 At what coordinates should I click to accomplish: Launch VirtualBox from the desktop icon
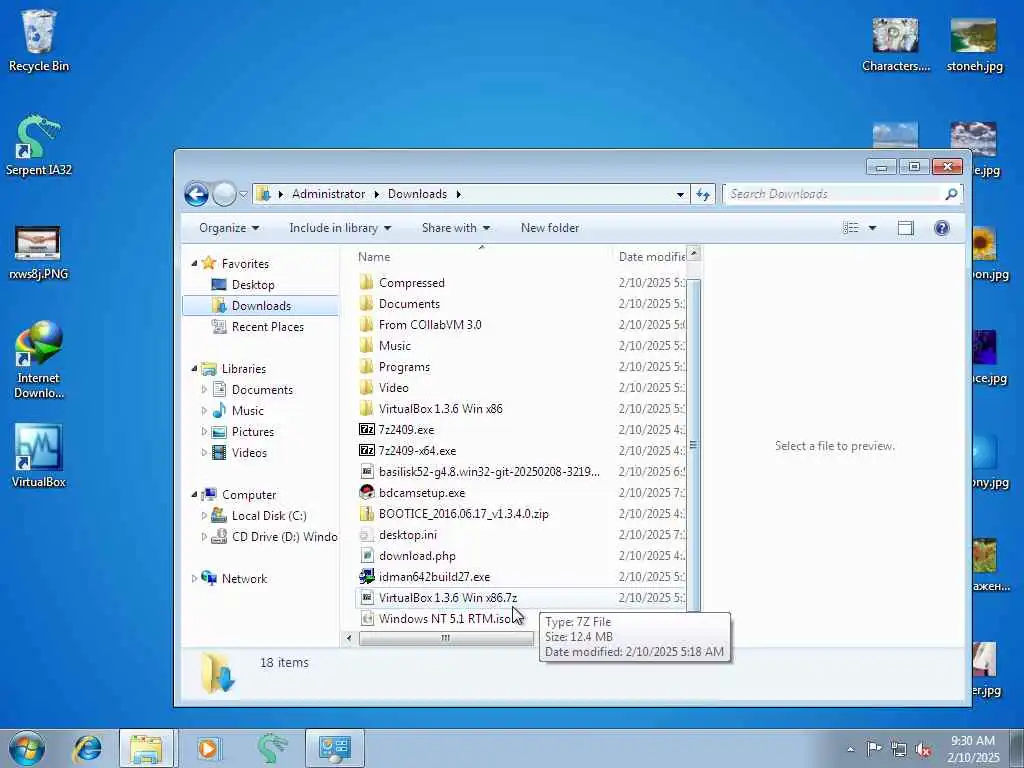39,456
